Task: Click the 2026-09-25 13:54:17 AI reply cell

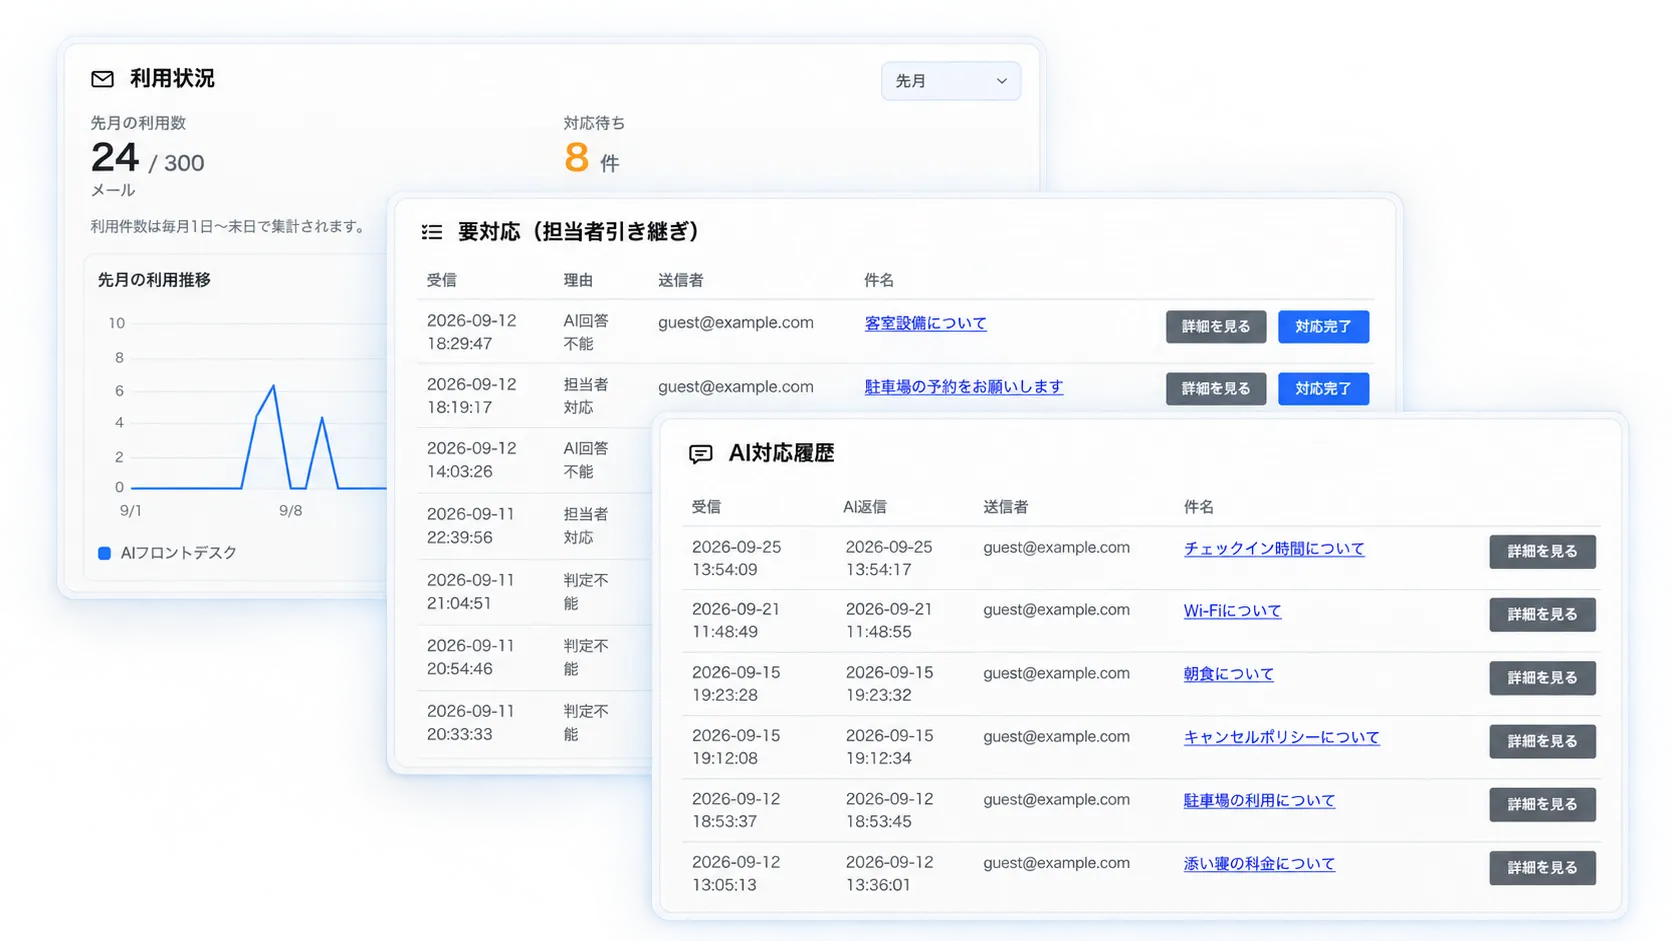Action: [x=888, y=558]
